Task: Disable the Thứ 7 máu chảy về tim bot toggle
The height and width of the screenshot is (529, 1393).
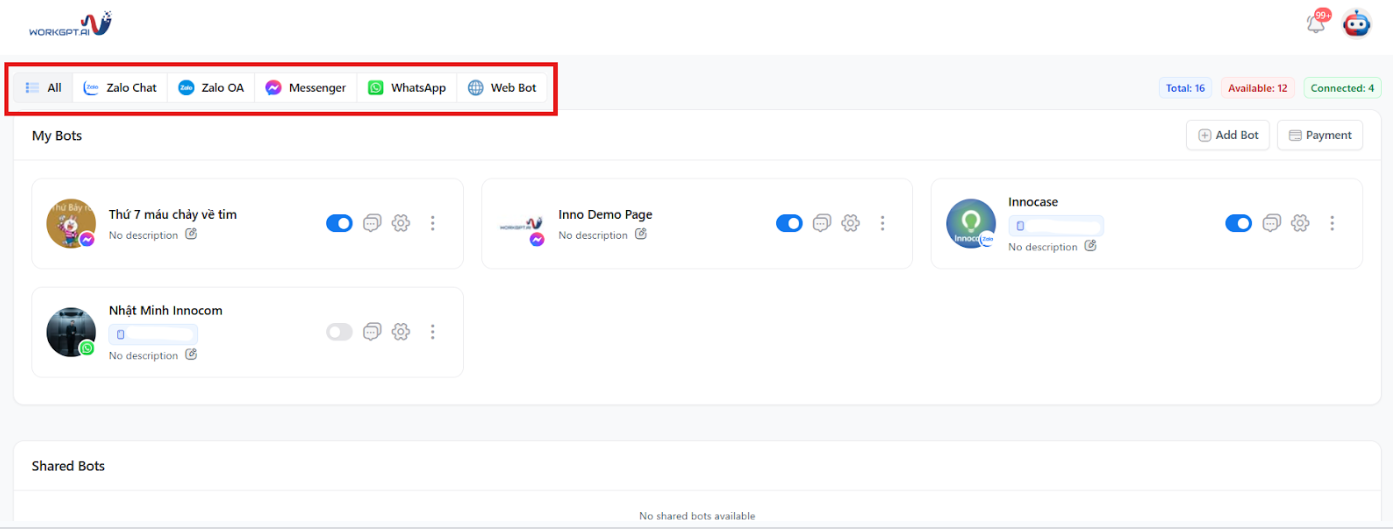Action: pos(339,223)
